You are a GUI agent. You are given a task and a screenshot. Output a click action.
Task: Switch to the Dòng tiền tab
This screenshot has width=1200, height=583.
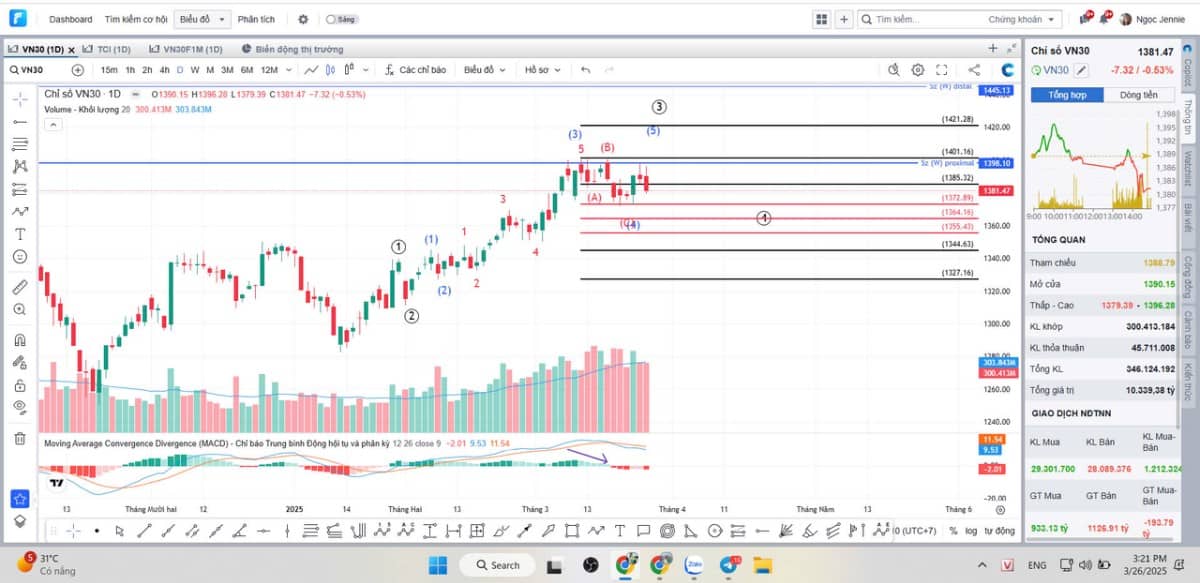1139,94
